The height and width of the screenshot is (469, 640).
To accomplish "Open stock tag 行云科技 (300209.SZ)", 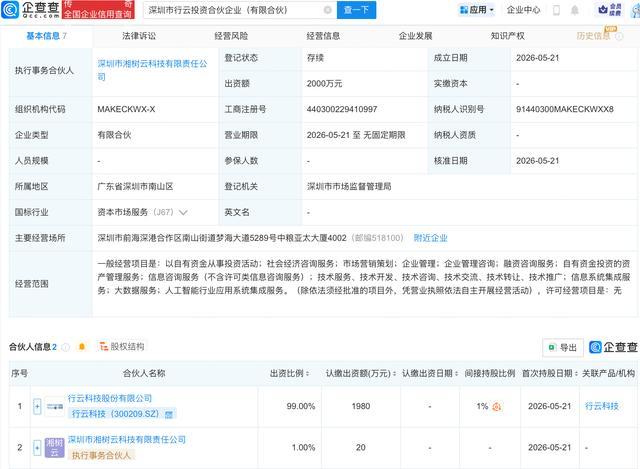I will 122,414.
